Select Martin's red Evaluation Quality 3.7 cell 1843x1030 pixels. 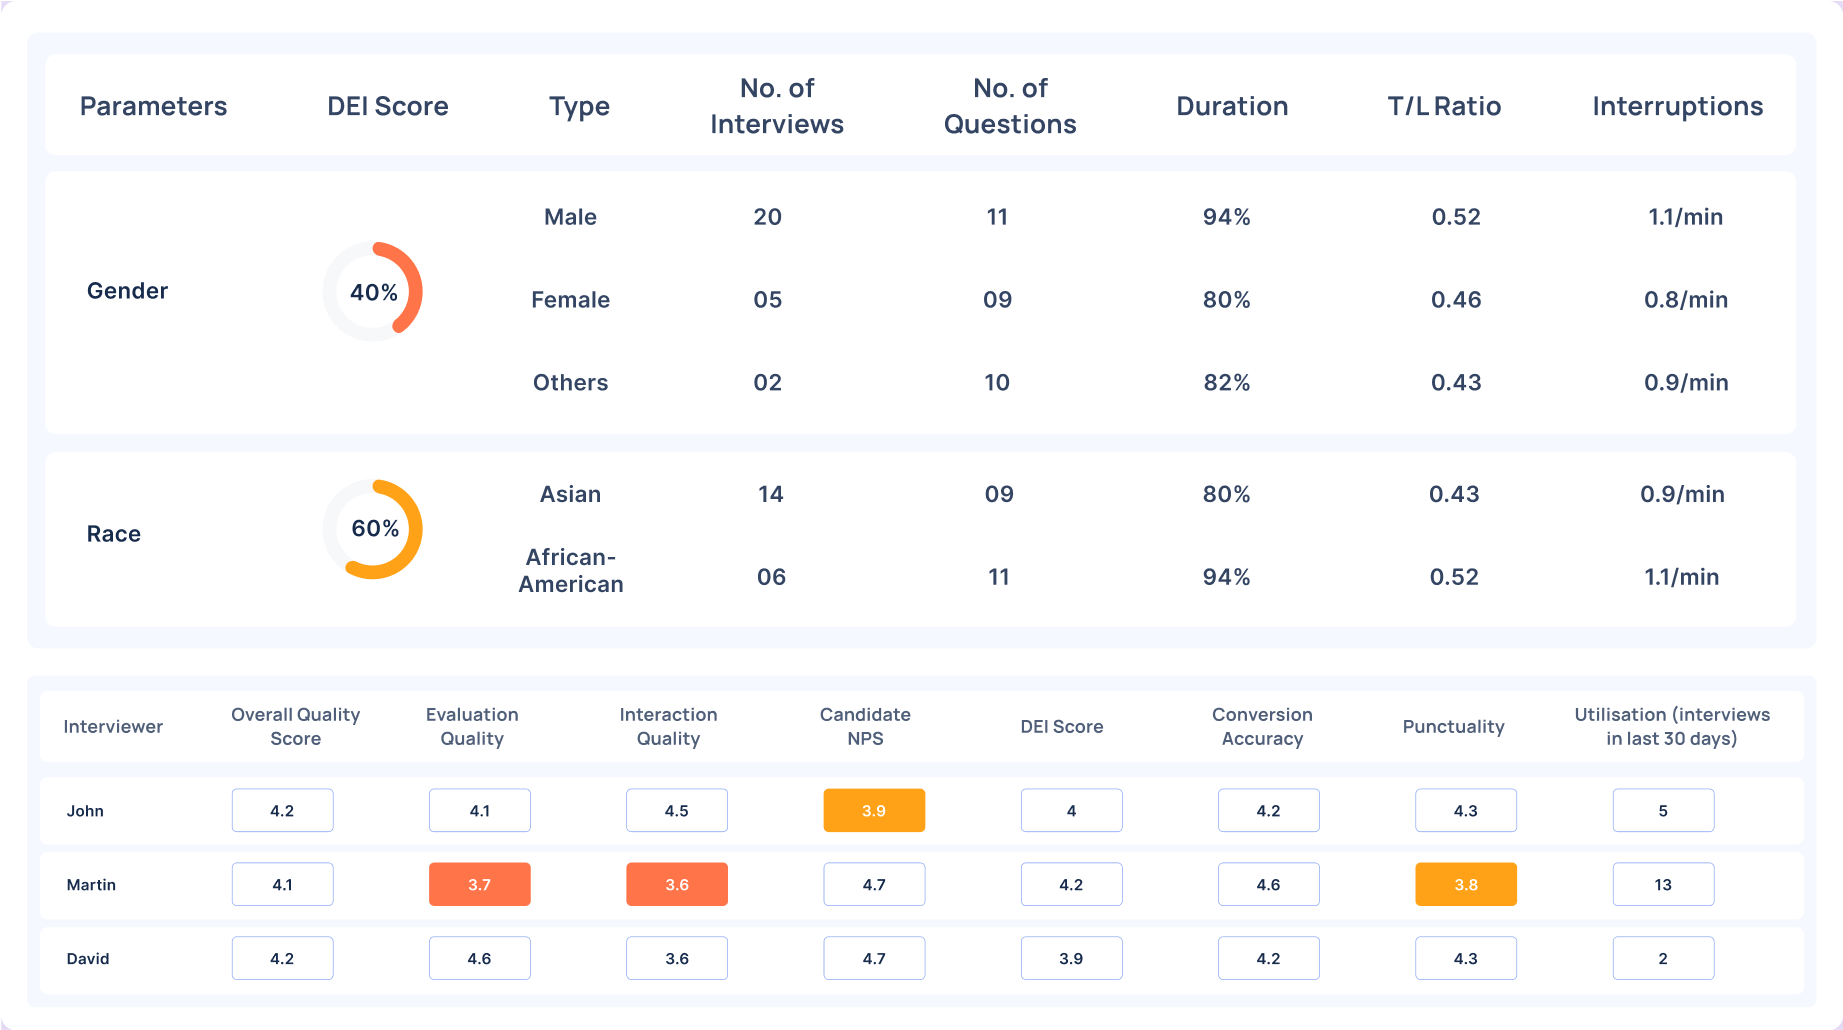point(479,885)
